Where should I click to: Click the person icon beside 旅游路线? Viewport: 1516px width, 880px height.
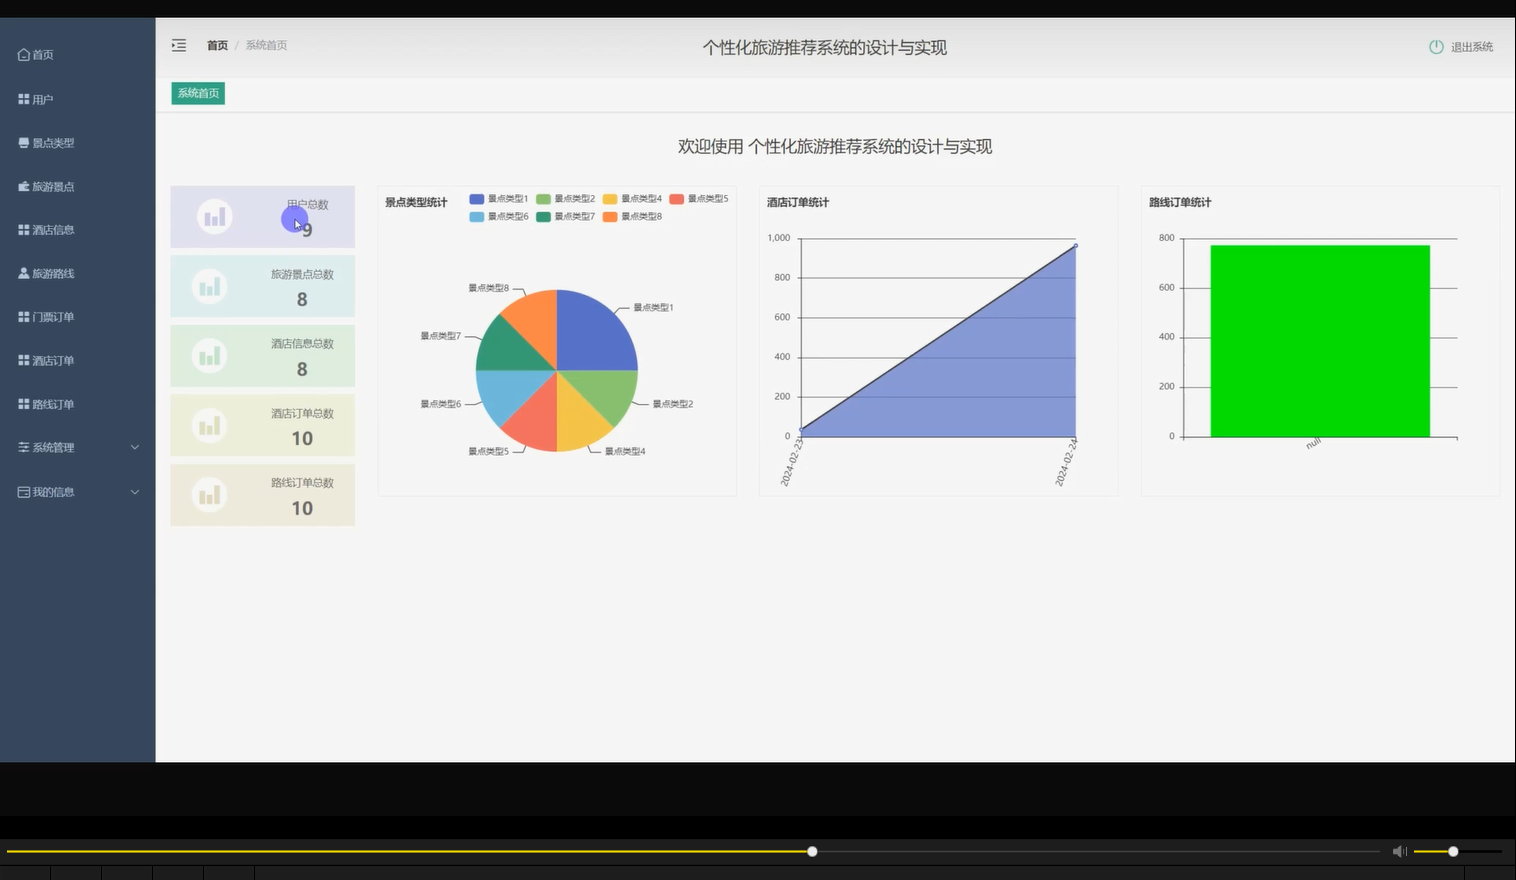24,273
